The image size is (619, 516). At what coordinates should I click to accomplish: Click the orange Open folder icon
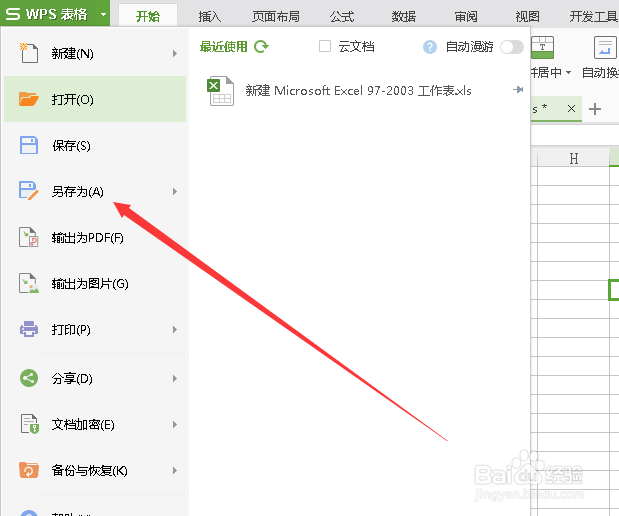[29, 99]
